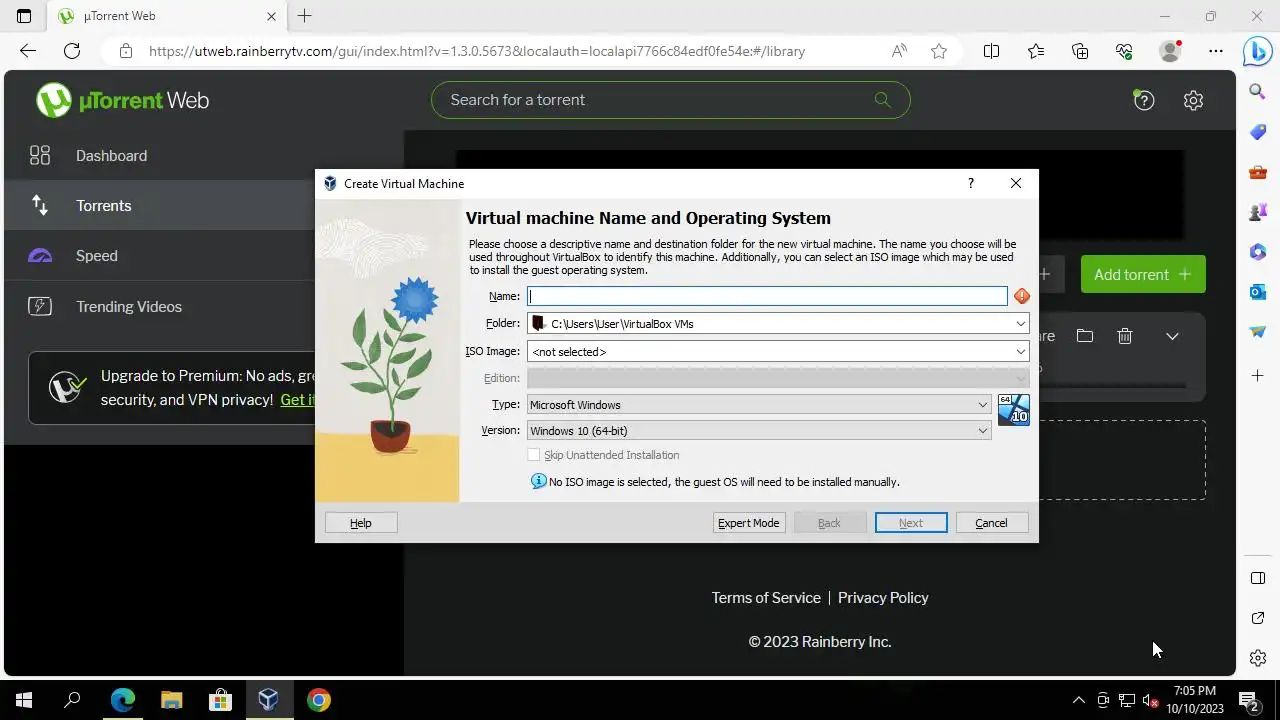Open Edge sidebar Search icon
This screenshot has height=720, width=1280.
pyautogui.click(x=1258, y=91)
